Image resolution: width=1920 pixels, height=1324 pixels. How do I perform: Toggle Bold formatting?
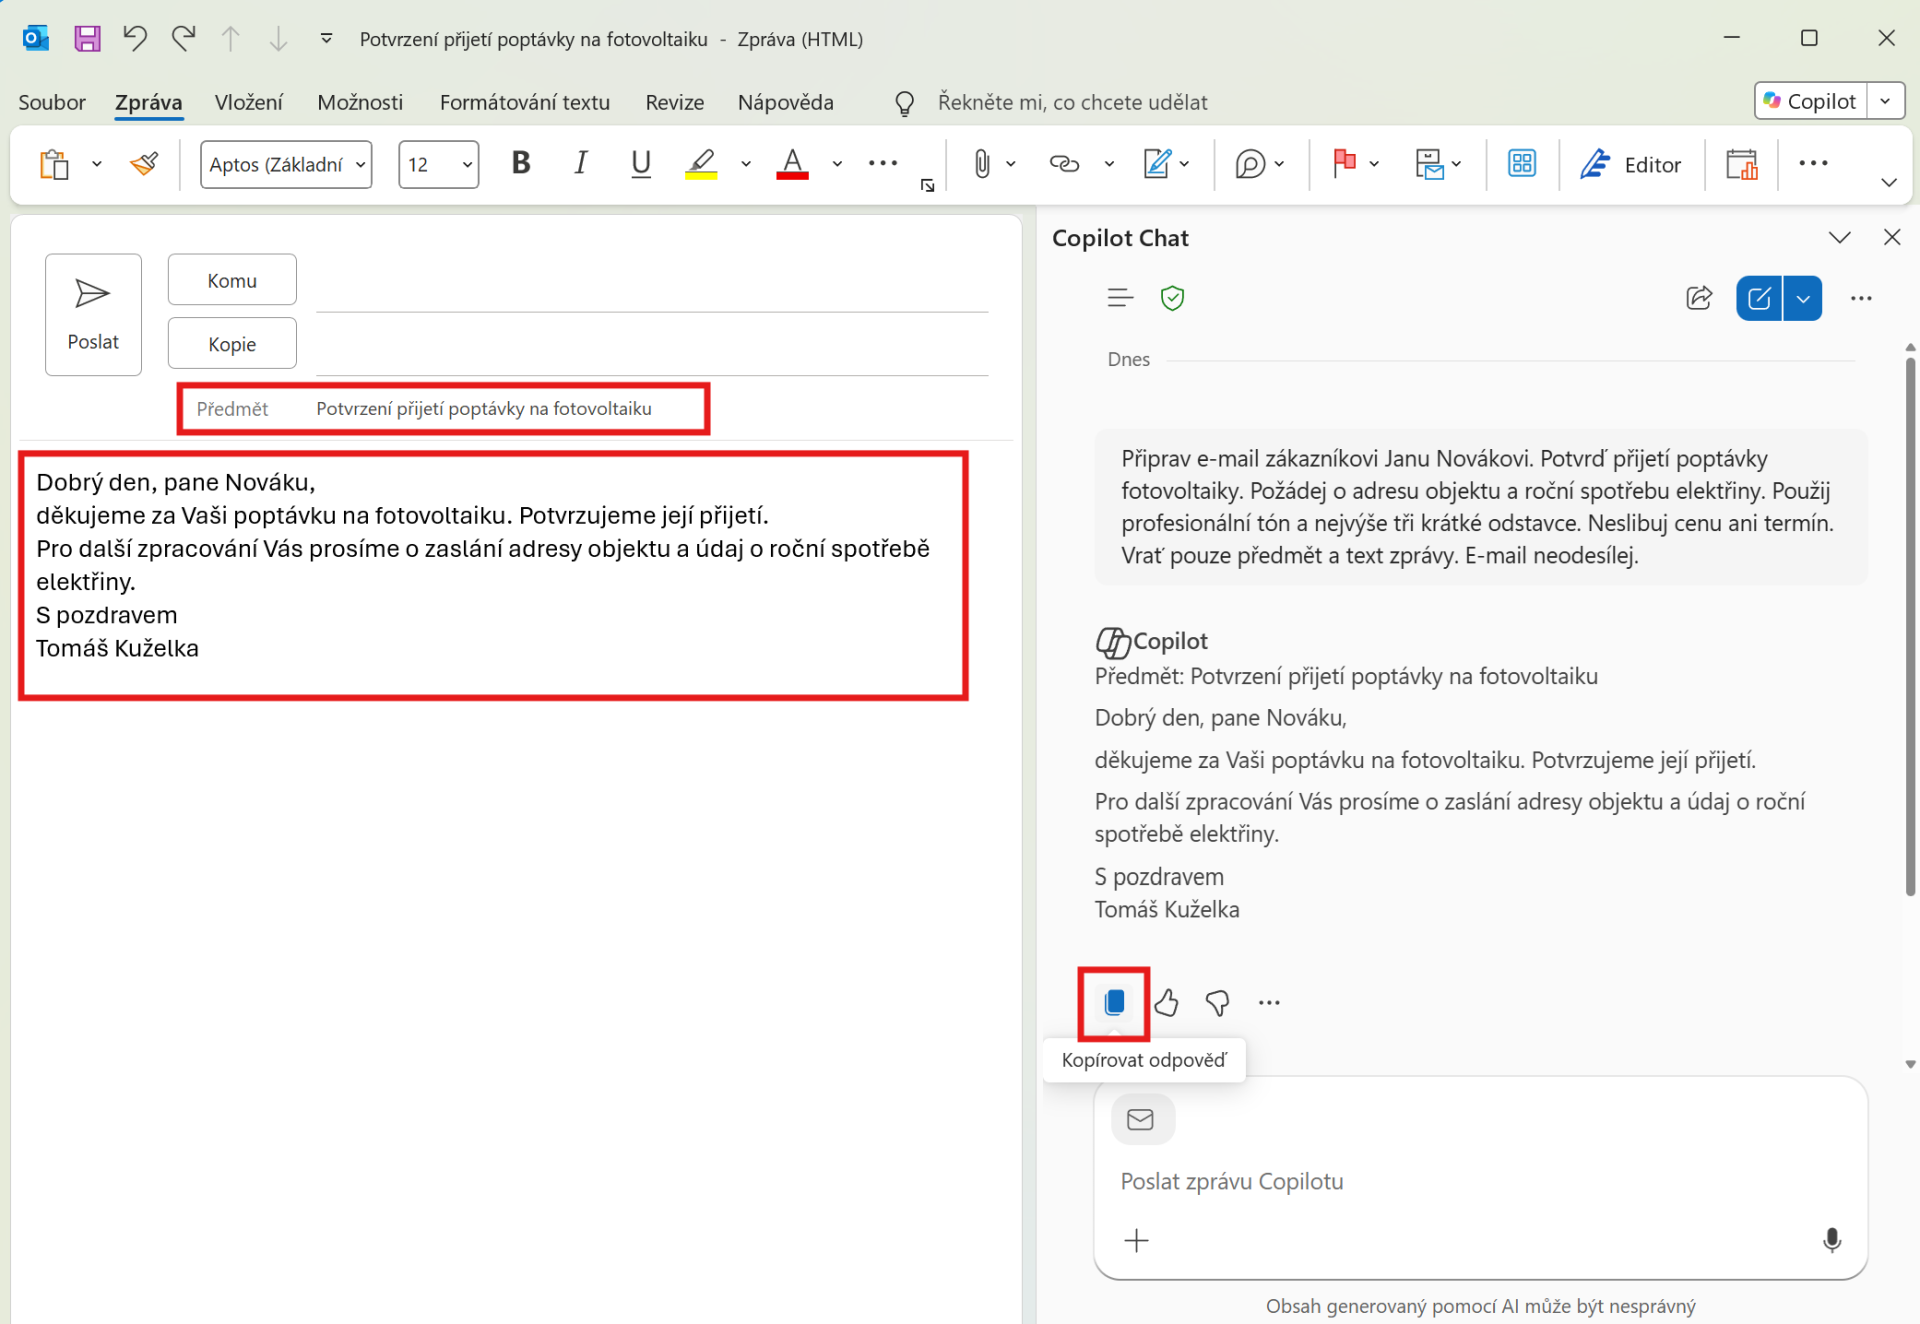[521, 163]
